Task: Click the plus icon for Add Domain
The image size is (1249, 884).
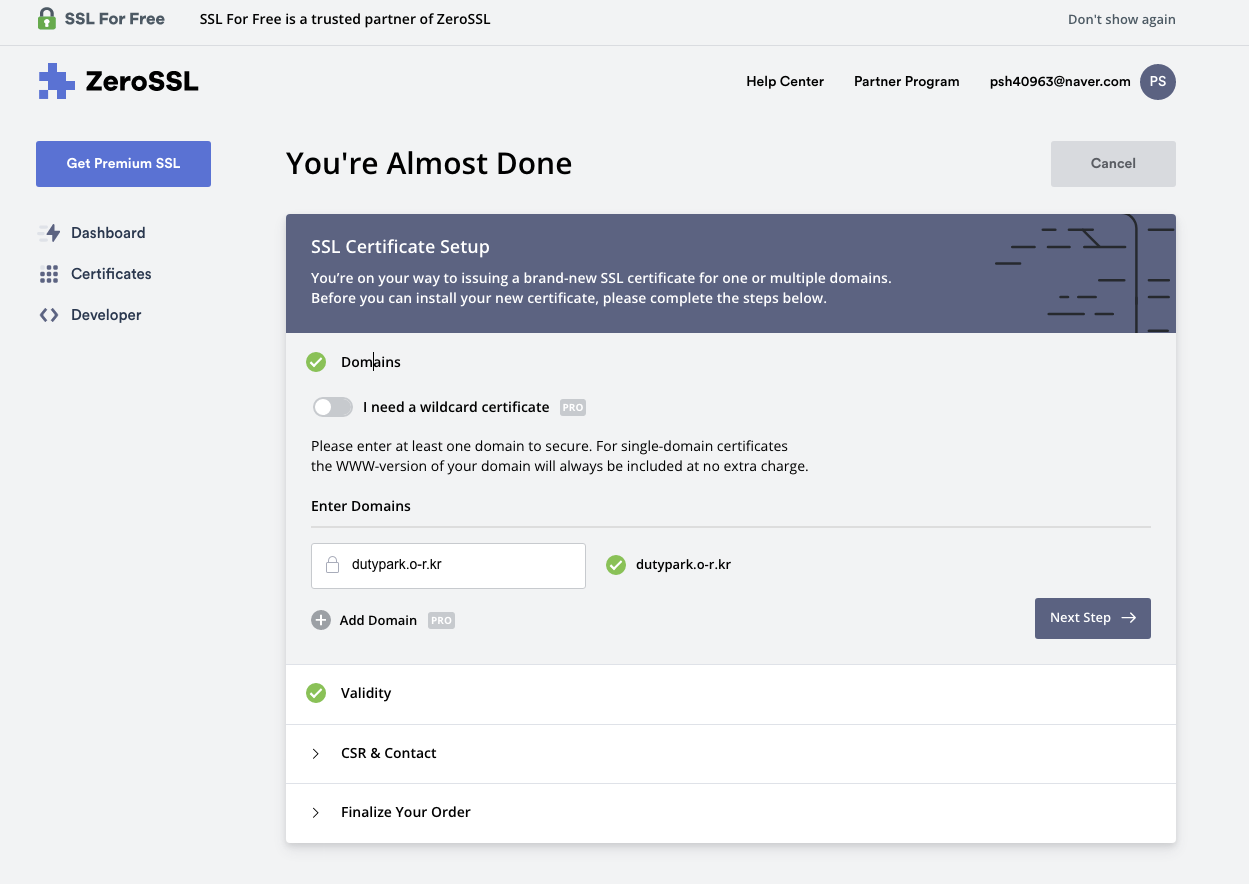Action: pyautogui.click(x=321, y=620)
